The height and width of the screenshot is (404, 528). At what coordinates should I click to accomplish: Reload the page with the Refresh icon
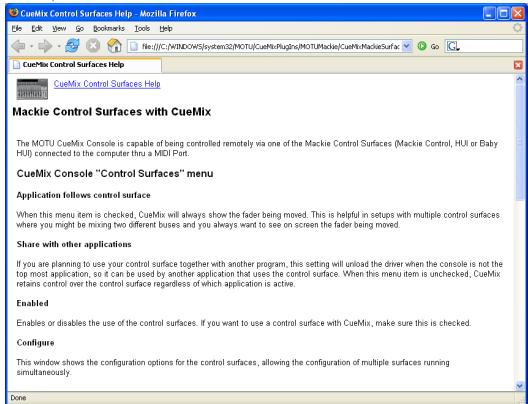[x=72, y=46]
